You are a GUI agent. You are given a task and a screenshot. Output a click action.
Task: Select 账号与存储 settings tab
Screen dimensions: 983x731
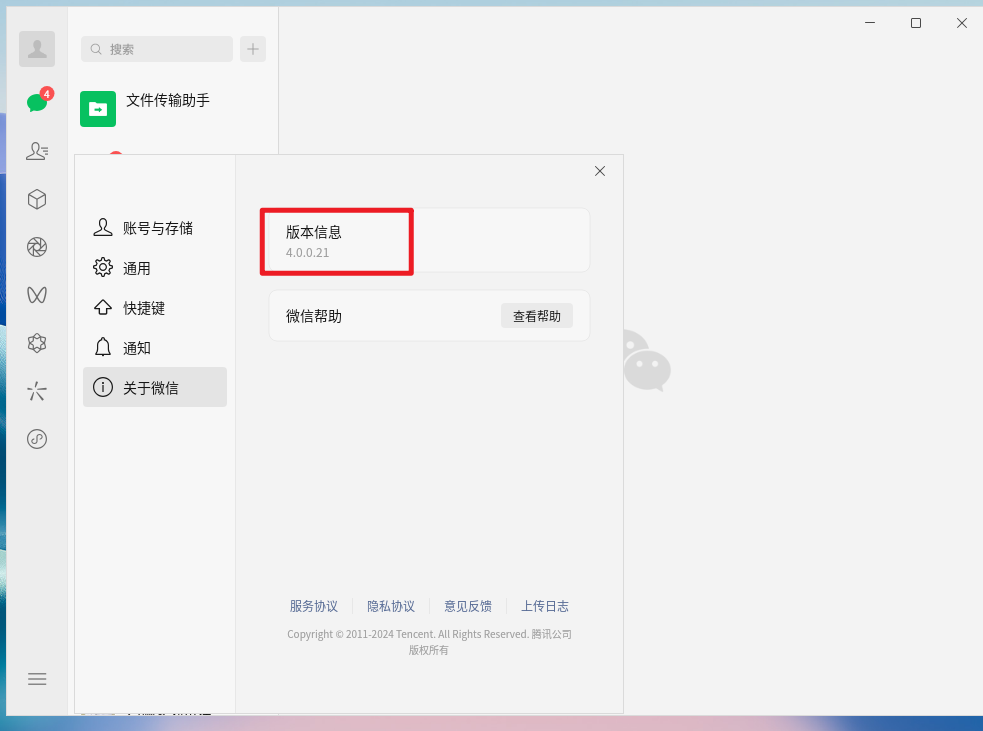(155, 228)
